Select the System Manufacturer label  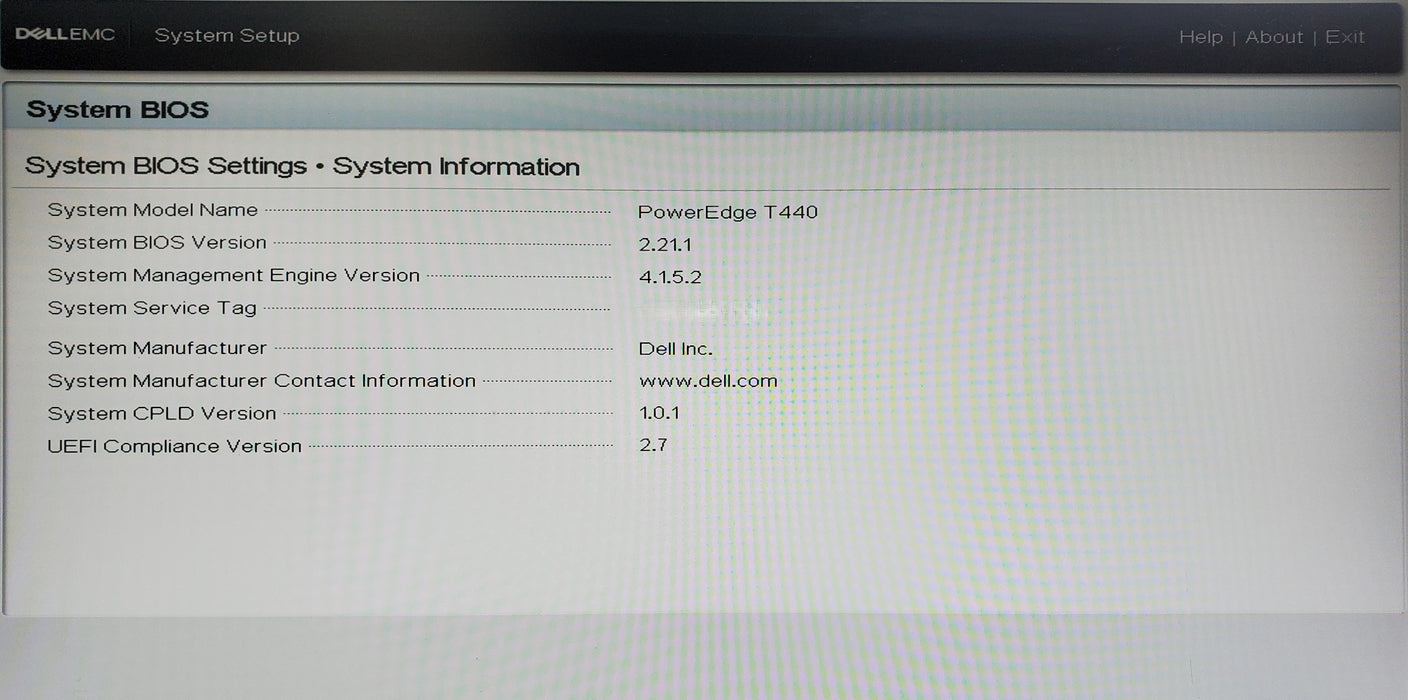point(157,349)
